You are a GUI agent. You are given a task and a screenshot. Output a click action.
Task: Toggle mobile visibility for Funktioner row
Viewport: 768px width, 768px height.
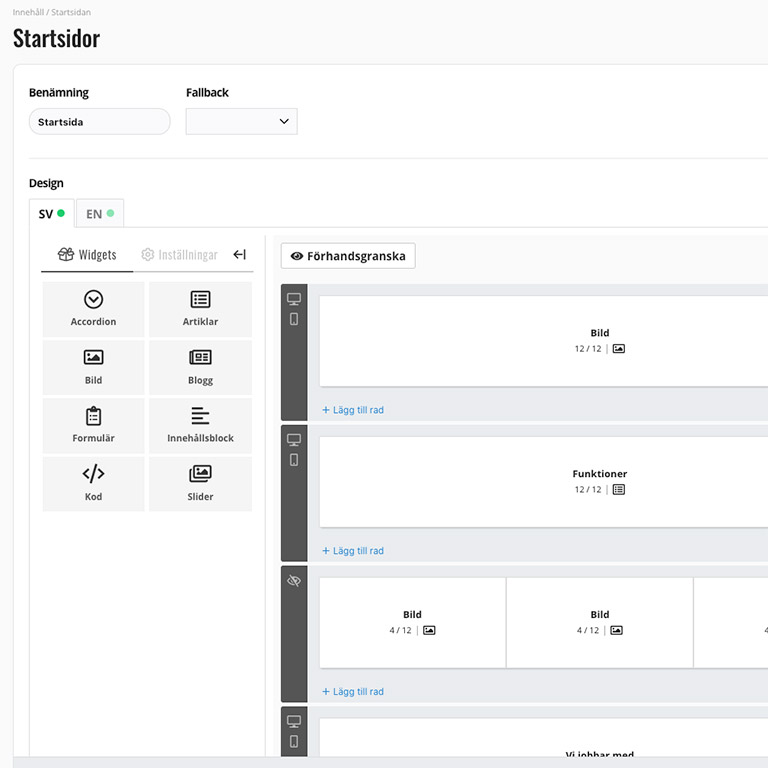tap(294, 460)
